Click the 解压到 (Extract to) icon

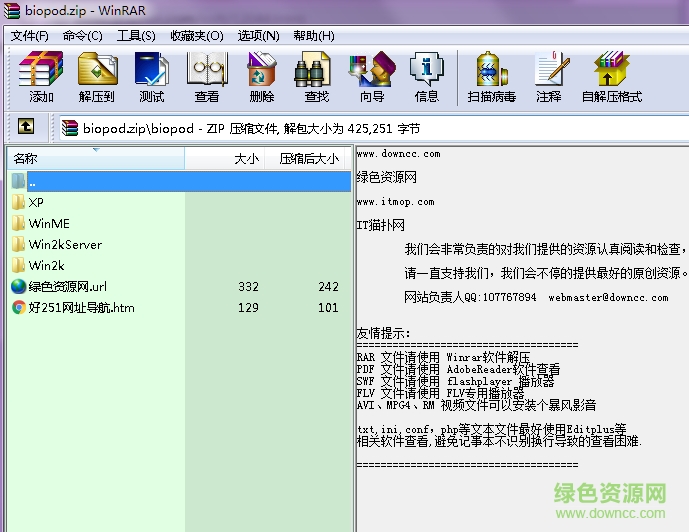[x=97, y=69]
